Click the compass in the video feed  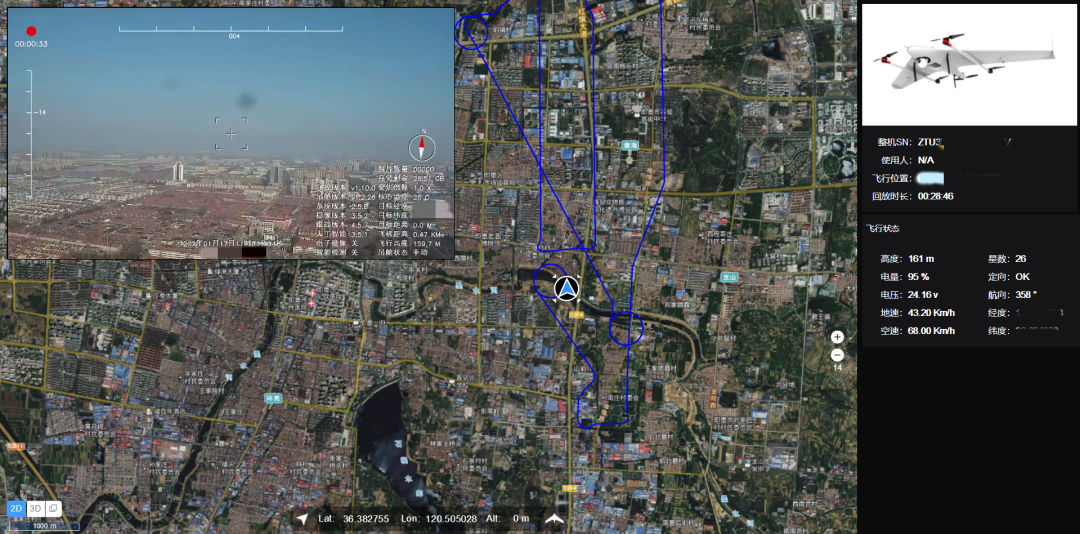(423, 147)
